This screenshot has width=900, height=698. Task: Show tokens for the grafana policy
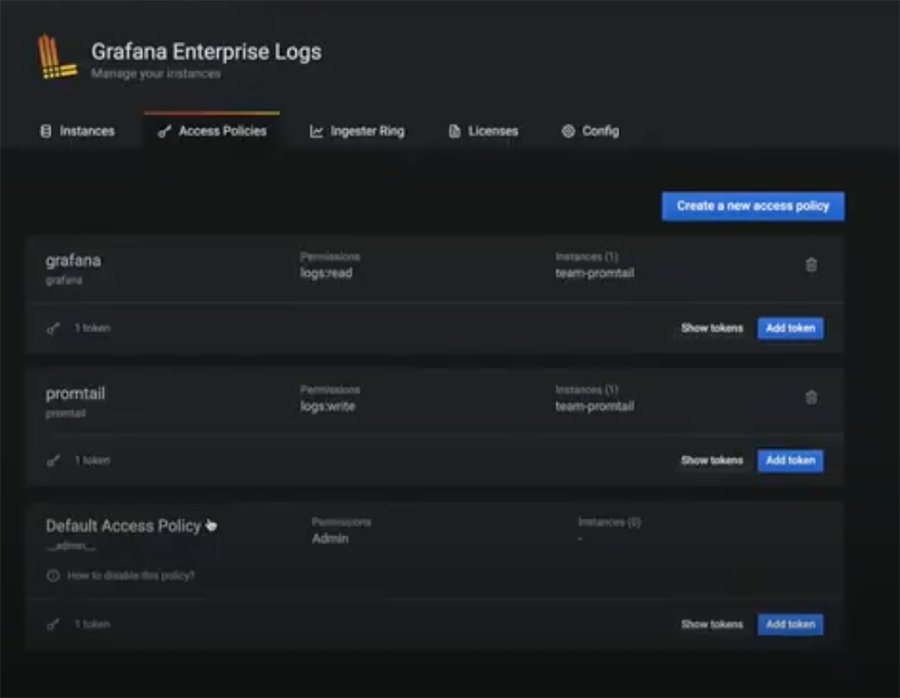(711, 328)
